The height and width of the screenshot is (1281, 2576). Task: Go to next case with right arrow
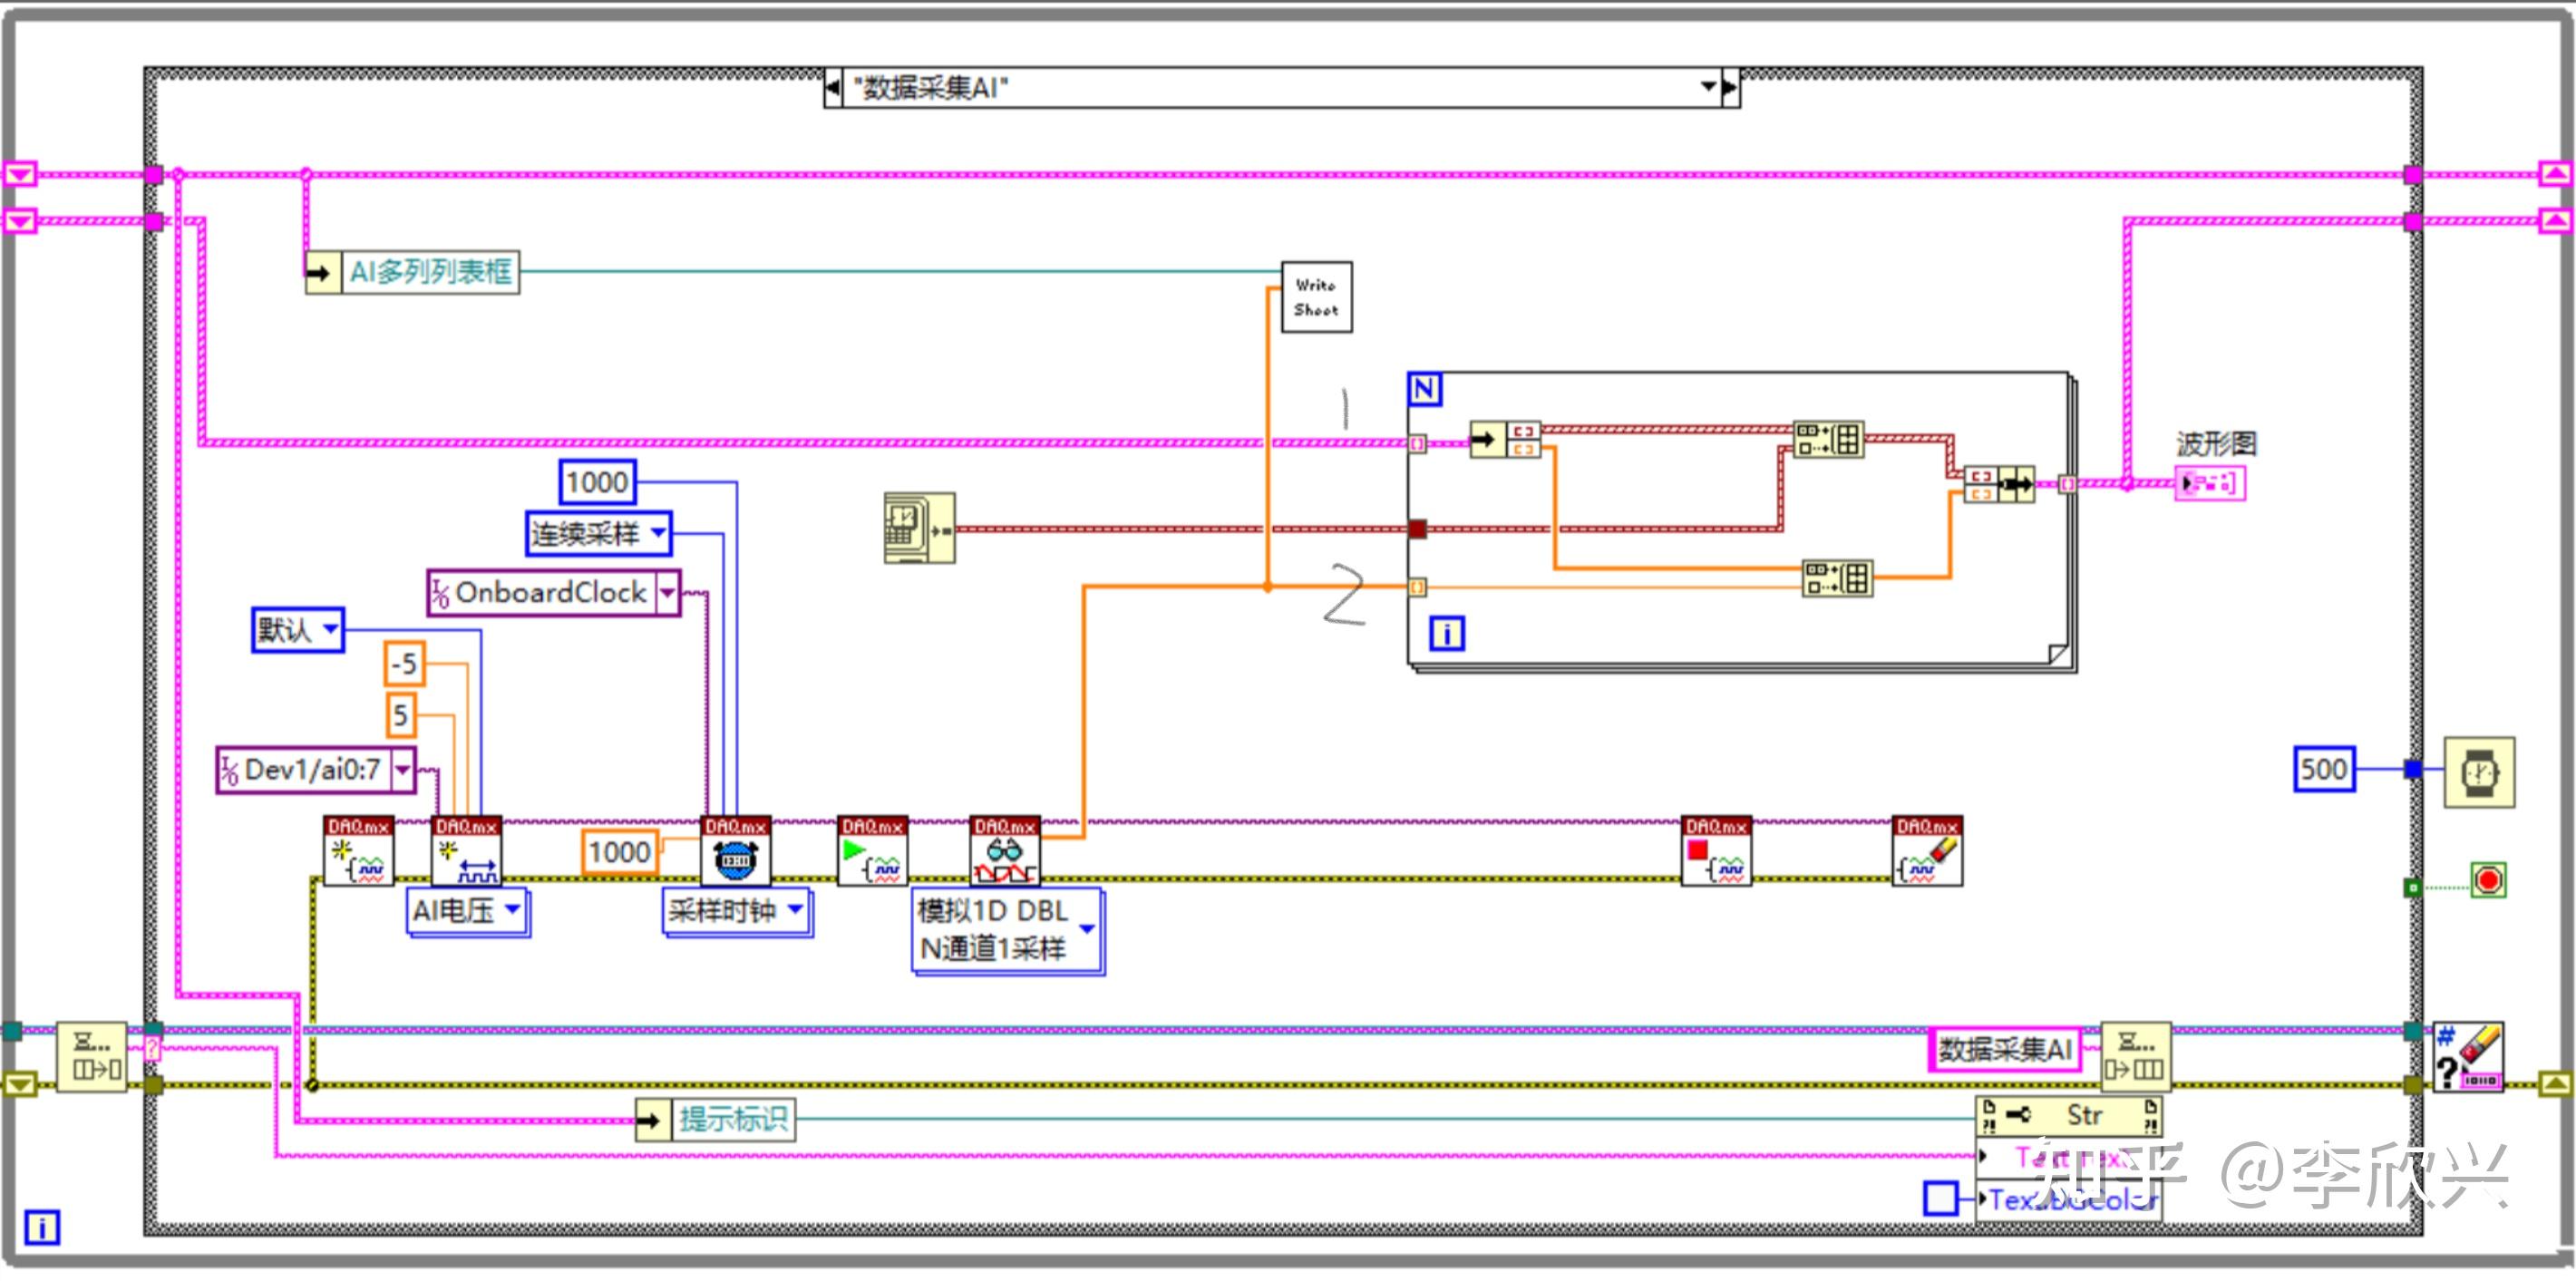click(x=1731, y=88)
